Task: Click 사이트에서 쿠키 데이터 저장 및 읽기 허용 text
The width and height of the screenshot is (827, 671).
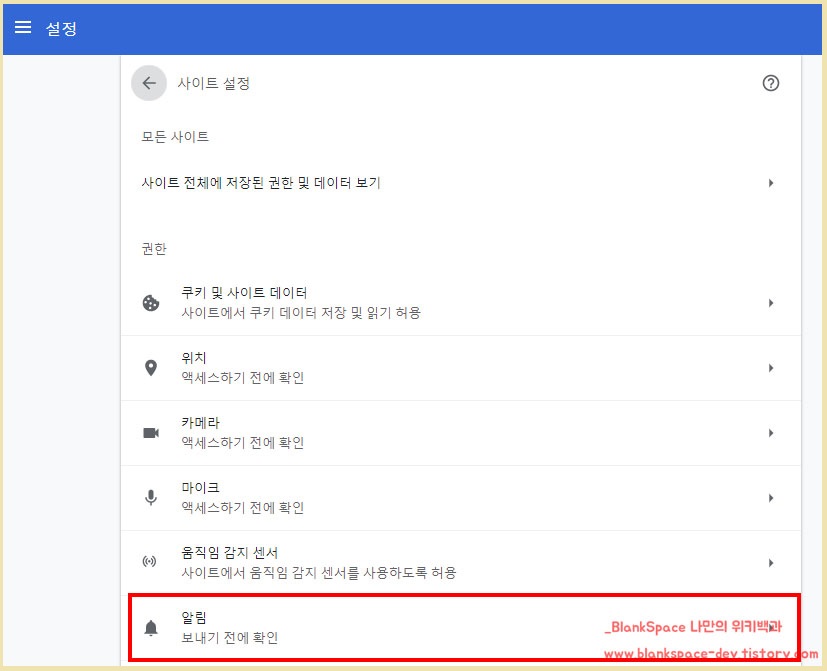Action: pos(301,313)
